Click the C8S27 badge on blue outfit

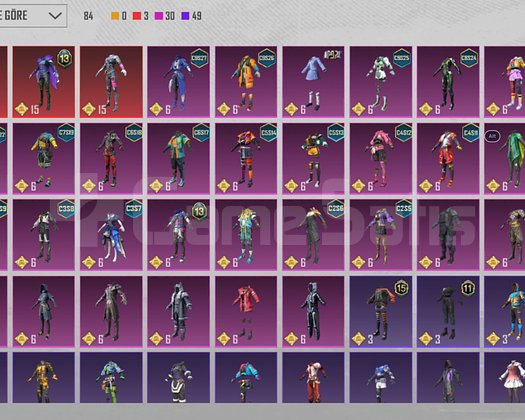point(199,58)
